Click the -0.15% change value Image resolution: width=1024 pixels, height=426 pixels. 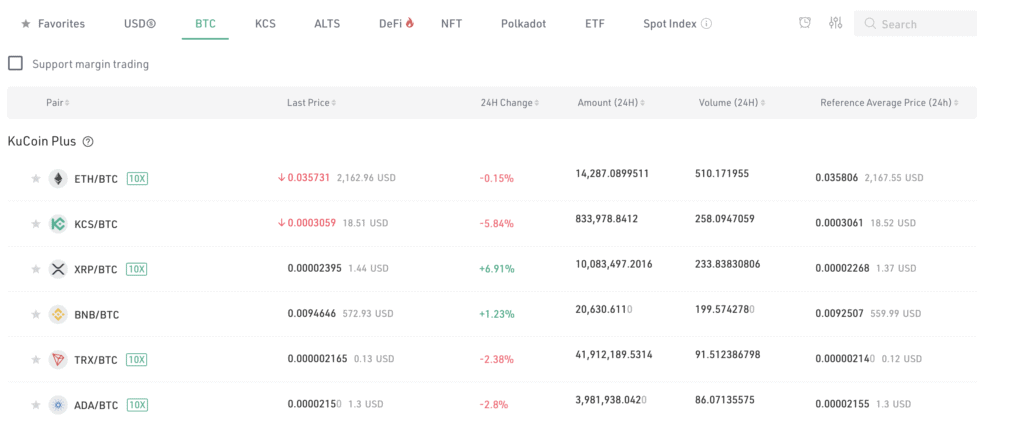pyautogui.click(x=496, y=178)
